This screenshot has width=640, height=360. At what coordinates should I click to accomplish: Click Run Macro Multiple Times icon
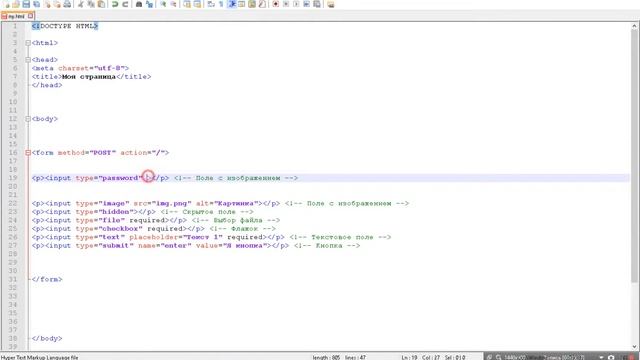click(306, 4)
